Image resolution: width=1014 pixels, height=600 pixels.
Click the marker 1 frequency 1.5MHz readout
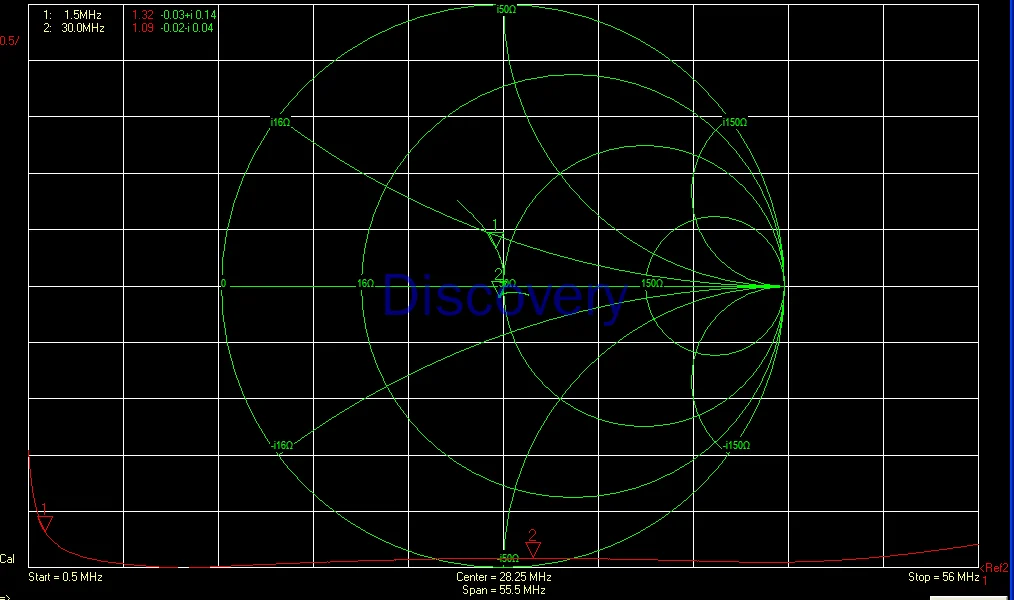82,15
